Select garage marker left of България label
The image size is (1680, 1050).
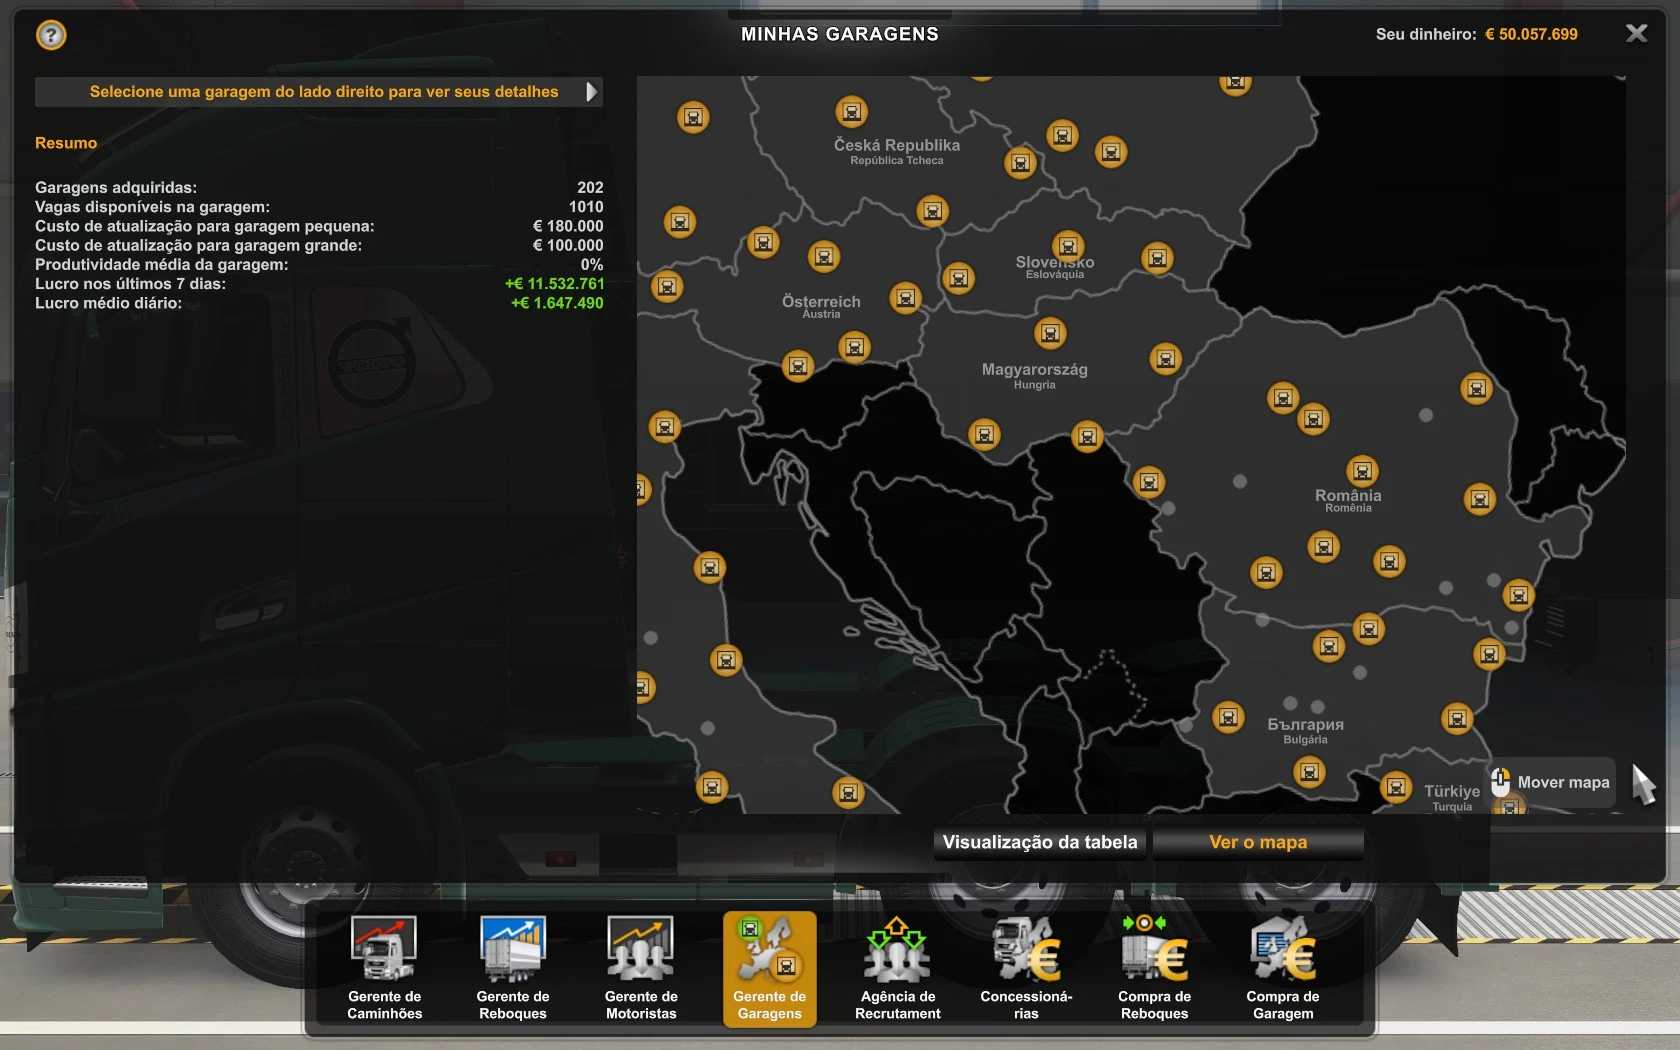point(1228,717)
